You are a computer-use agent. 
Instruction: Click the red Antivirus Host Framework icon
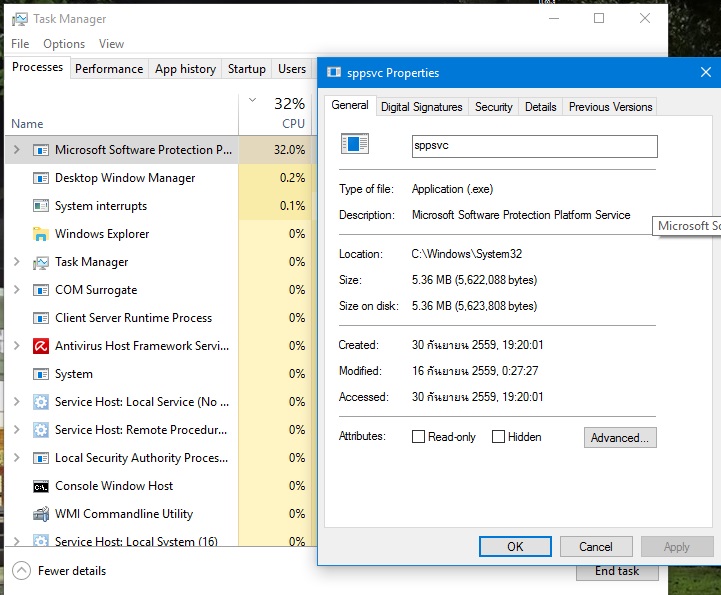(x=41, y=346)
